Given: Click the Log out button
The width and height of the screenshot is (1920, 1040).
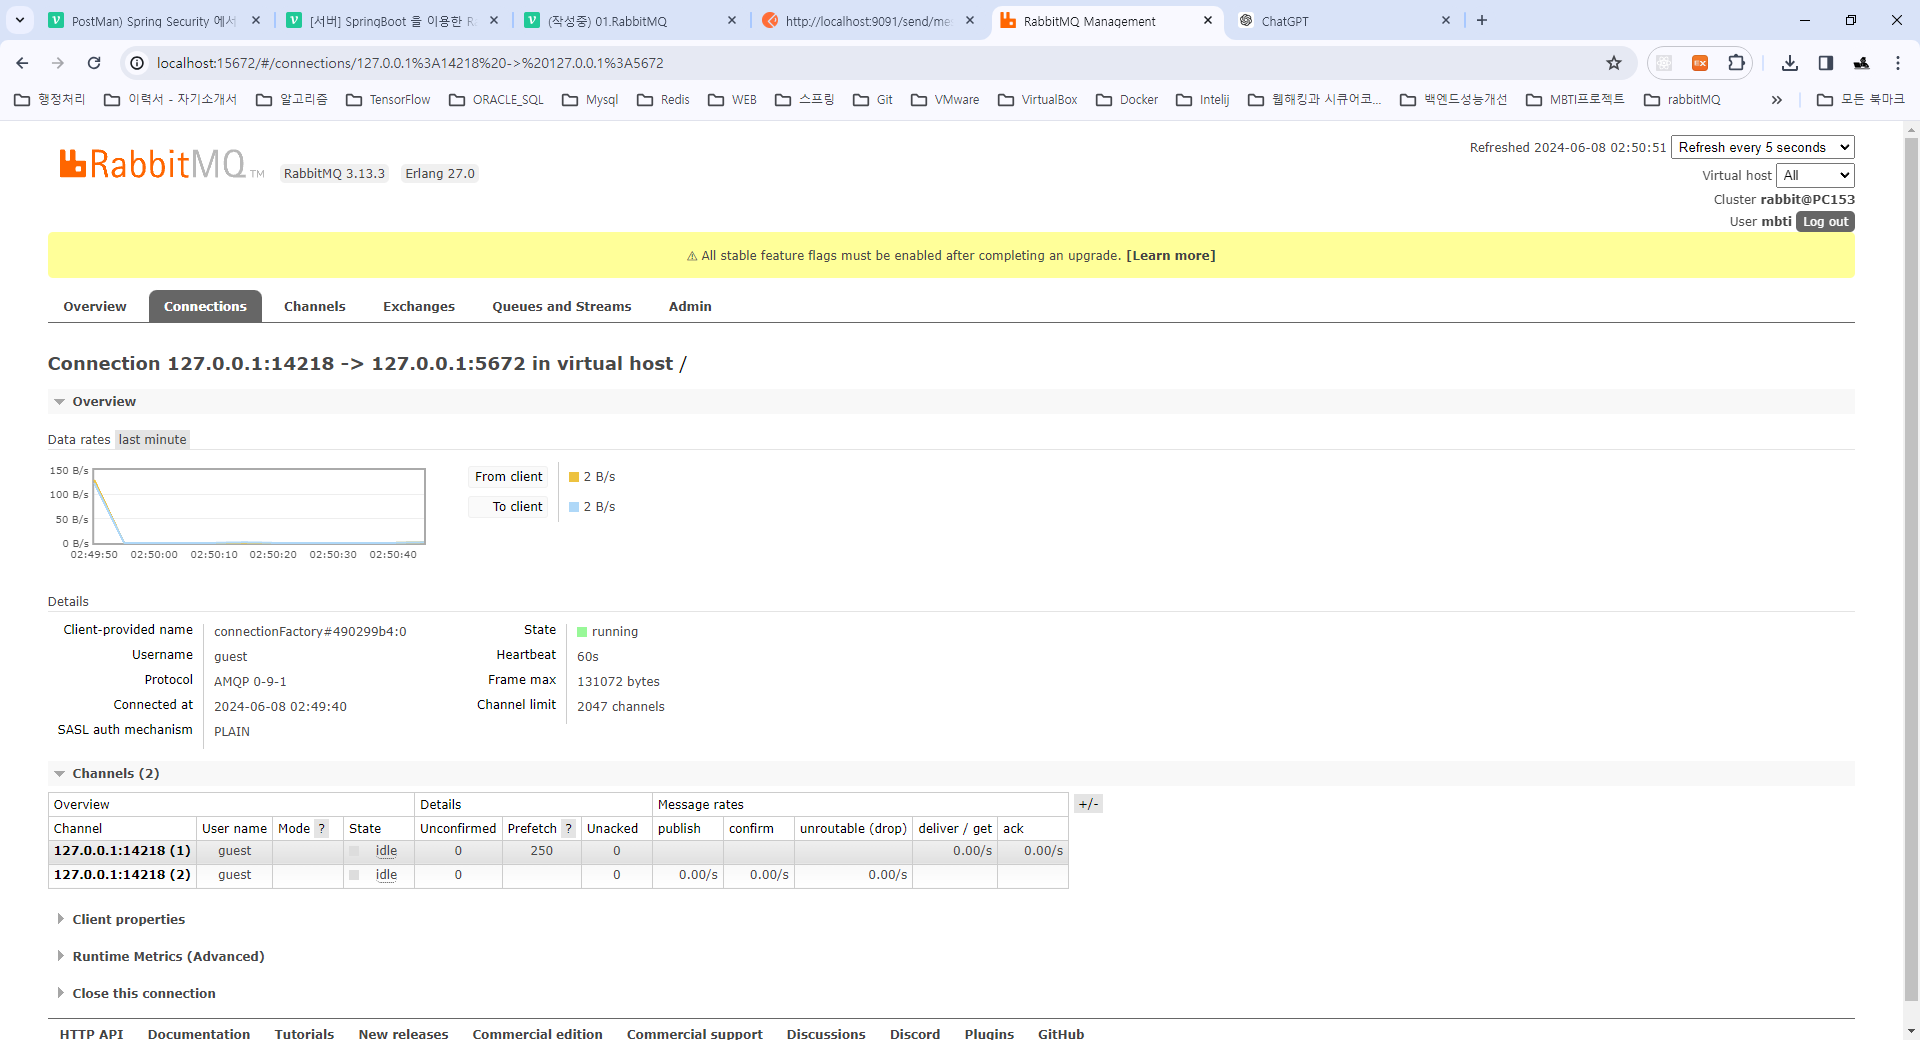Looking at the screenshot, I should (1825, 222).
